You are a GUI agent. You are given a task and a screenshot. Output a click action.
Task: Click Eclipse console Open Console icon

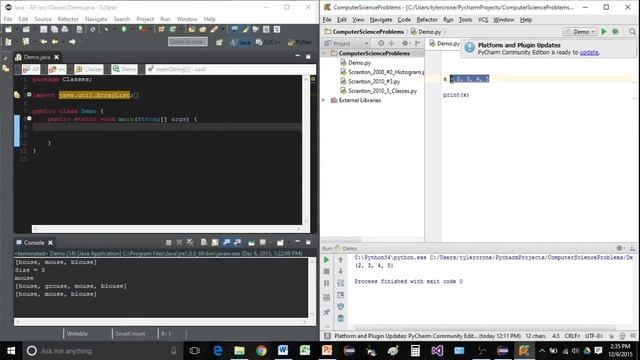coord(280,242)
